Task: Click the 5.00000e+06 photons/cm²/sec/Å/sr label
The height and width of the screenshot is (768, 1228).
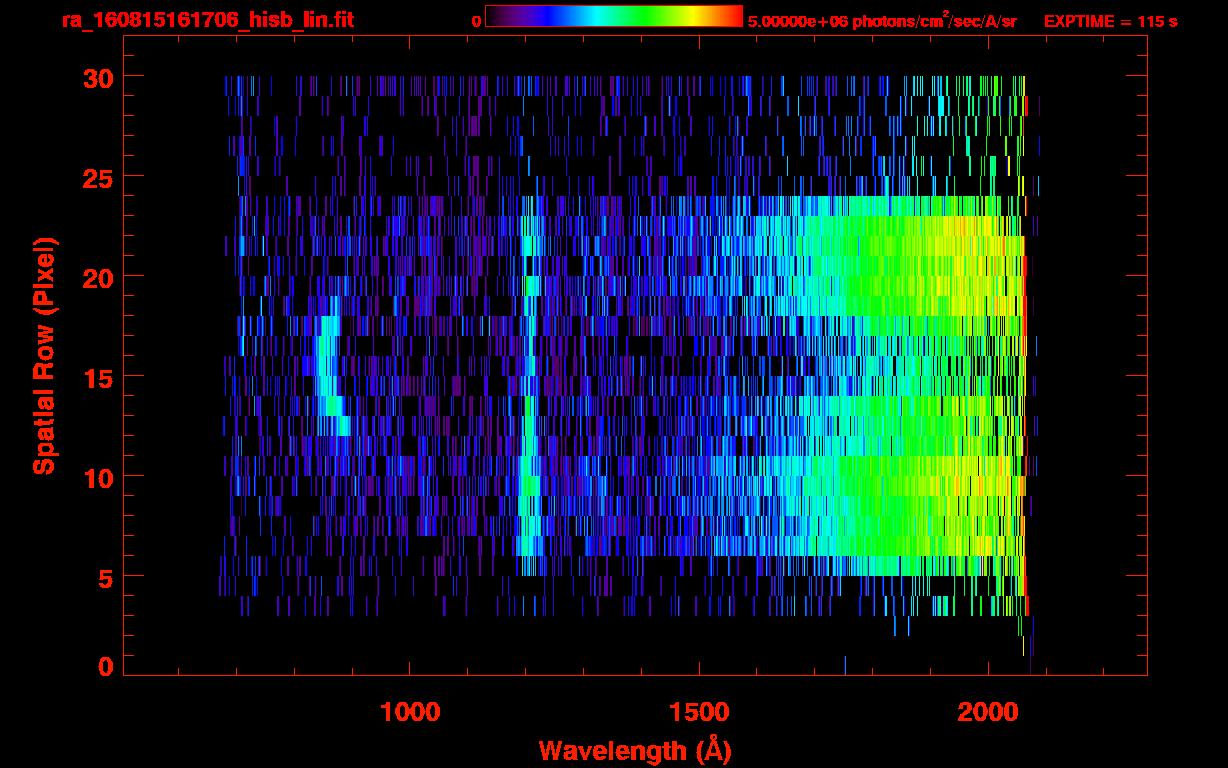Action: click(882, 20)
